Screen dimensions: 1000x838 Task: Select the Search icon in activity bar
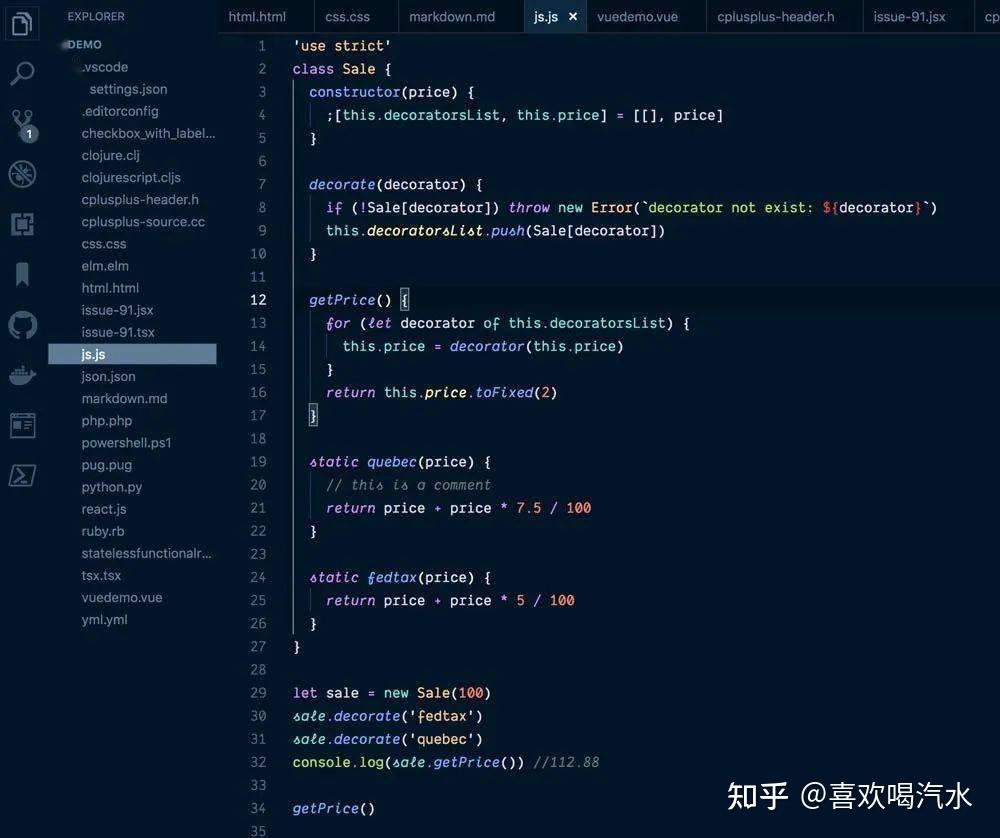point(22,74)
